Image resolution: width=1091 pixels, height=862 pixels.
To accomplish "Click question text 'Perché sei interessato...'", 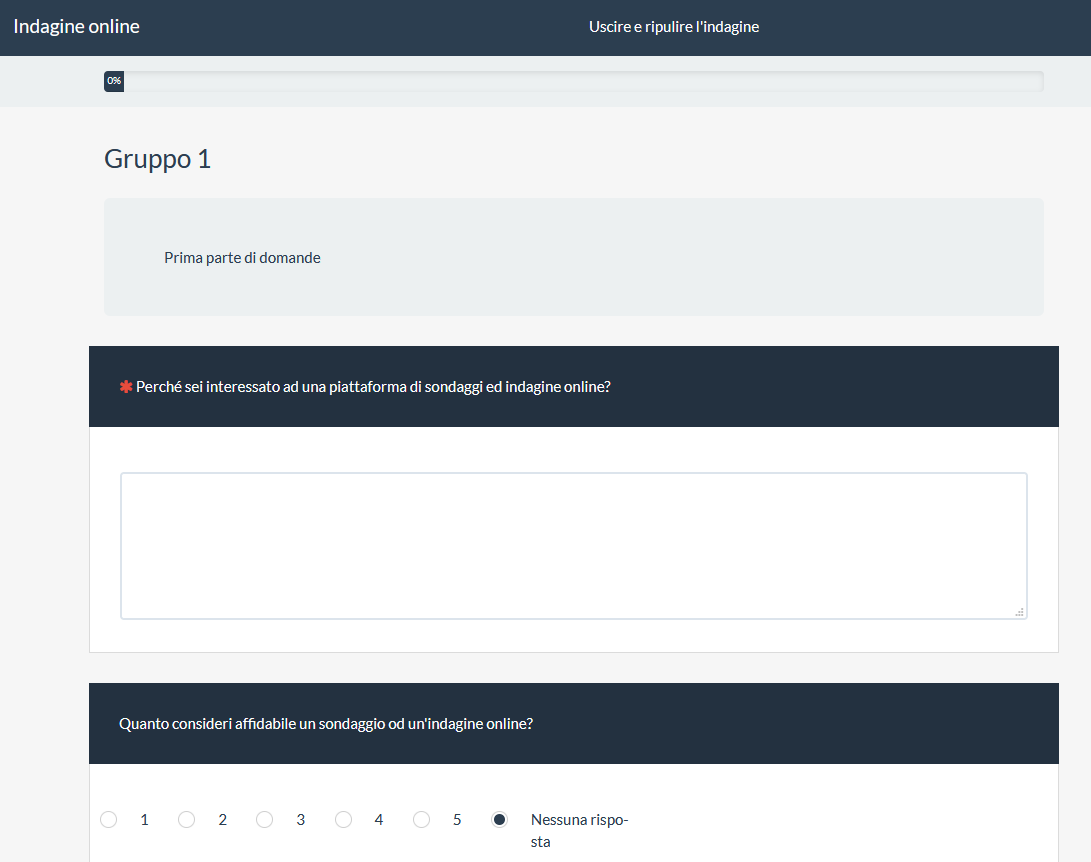I will point(373,387).
